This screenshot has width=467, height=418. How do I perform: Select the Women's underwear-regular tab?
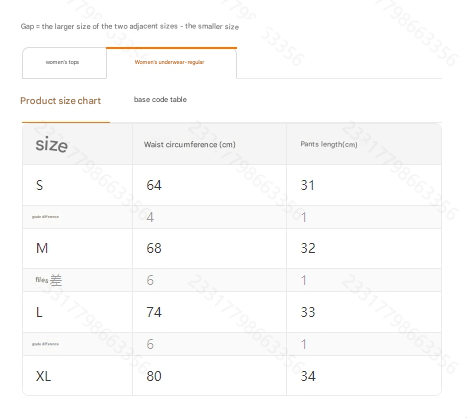click(171, 63)
